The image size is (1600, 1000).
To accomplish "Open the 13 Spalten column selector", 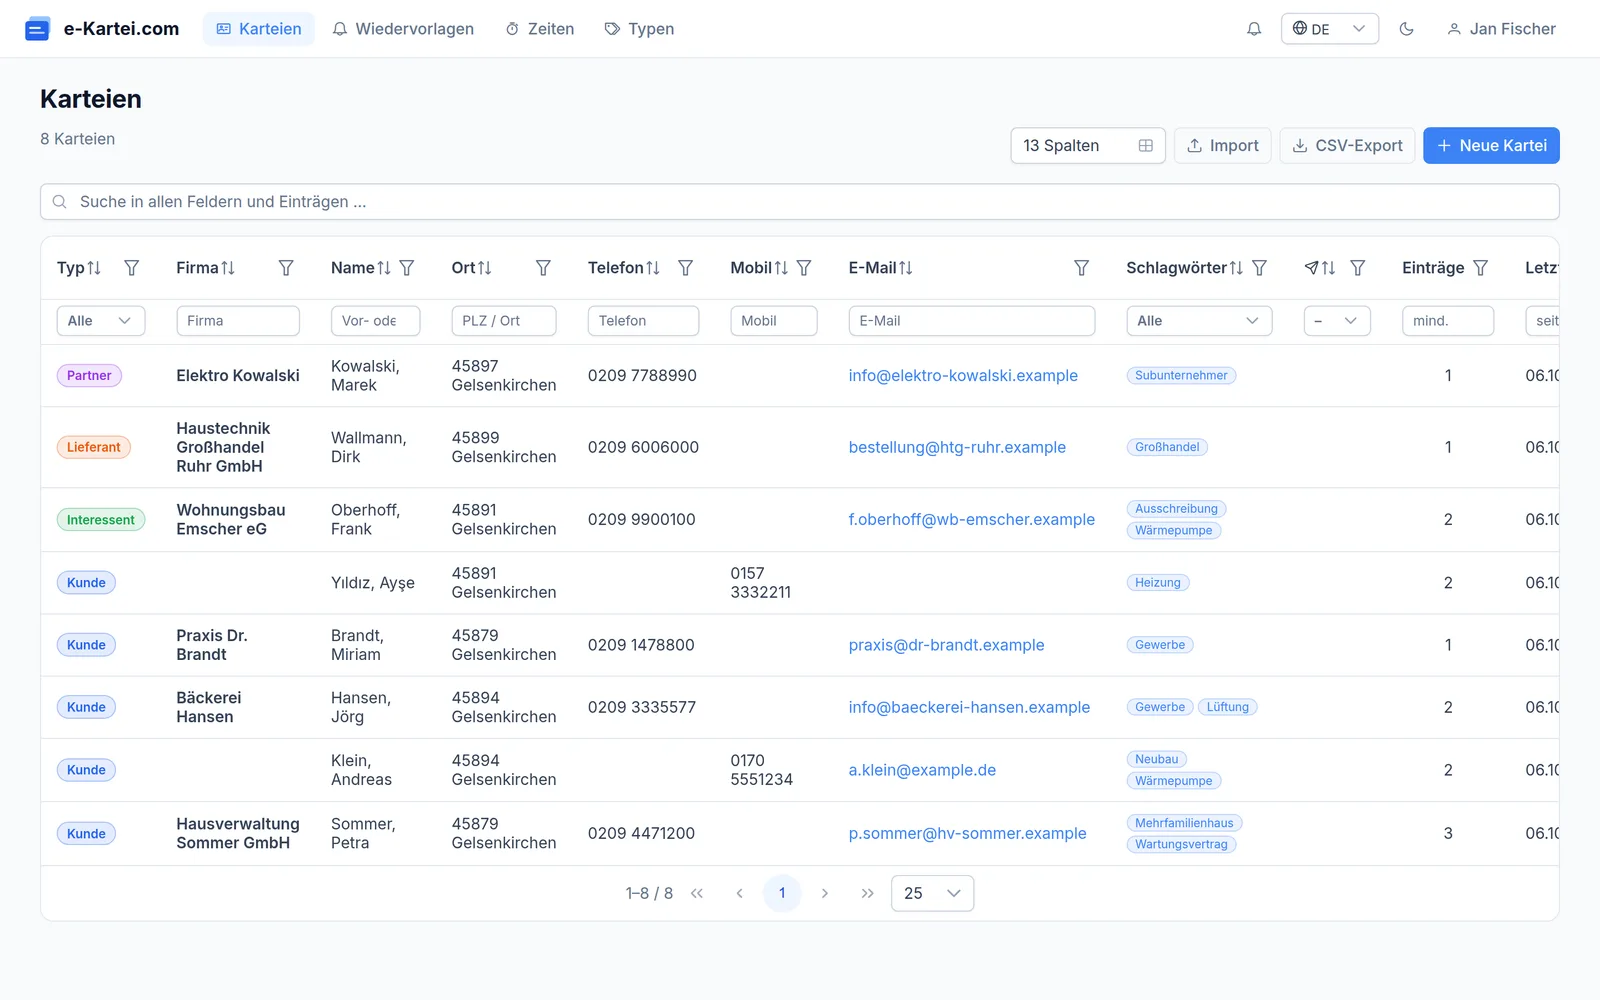I will tap(1088, 146).
